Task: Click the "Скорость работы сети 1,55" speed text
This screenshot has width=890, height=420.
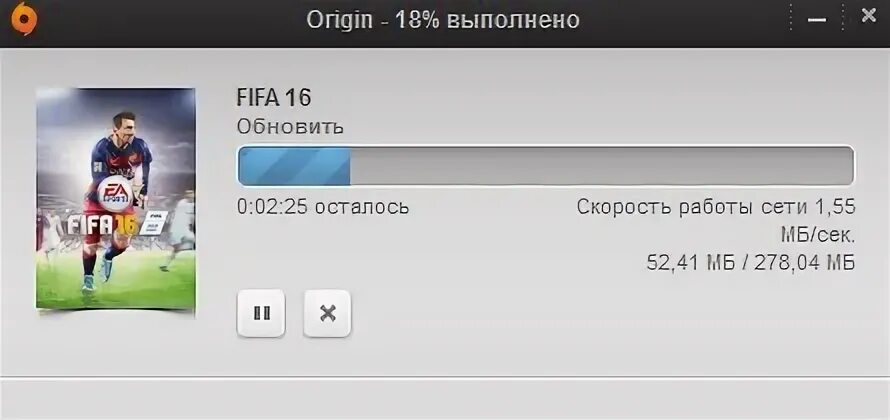Action: pyautogui.click(x=716, y=207)
